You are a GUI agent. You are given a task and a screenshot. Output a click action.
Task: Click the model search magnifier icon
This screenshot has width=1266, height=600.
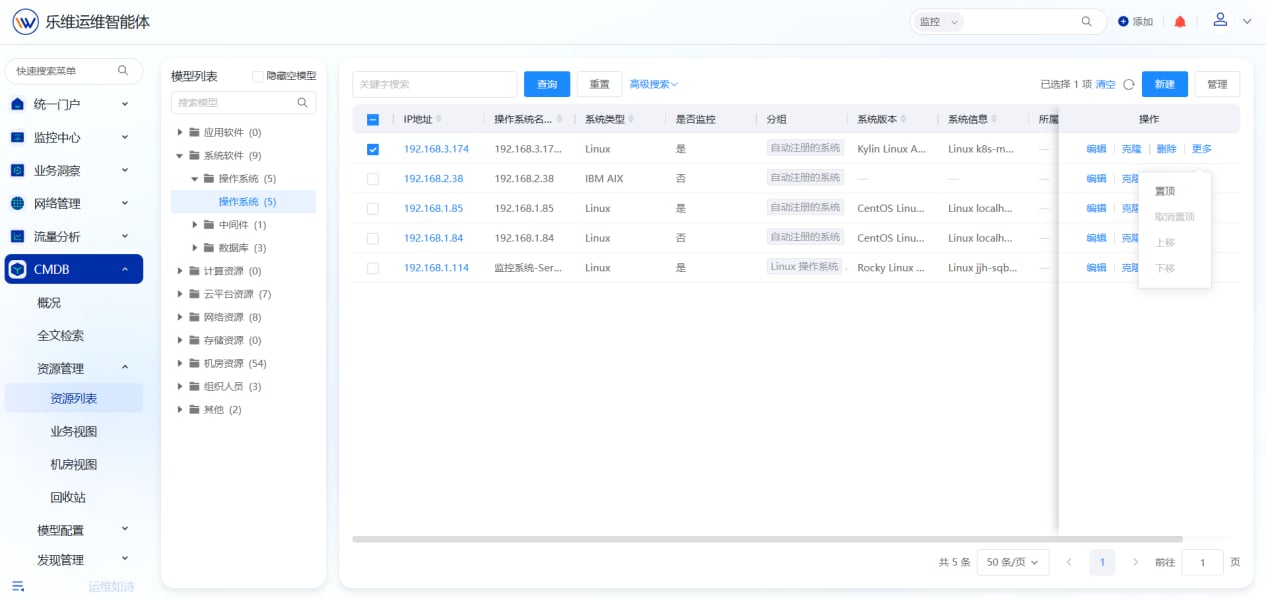302,102
